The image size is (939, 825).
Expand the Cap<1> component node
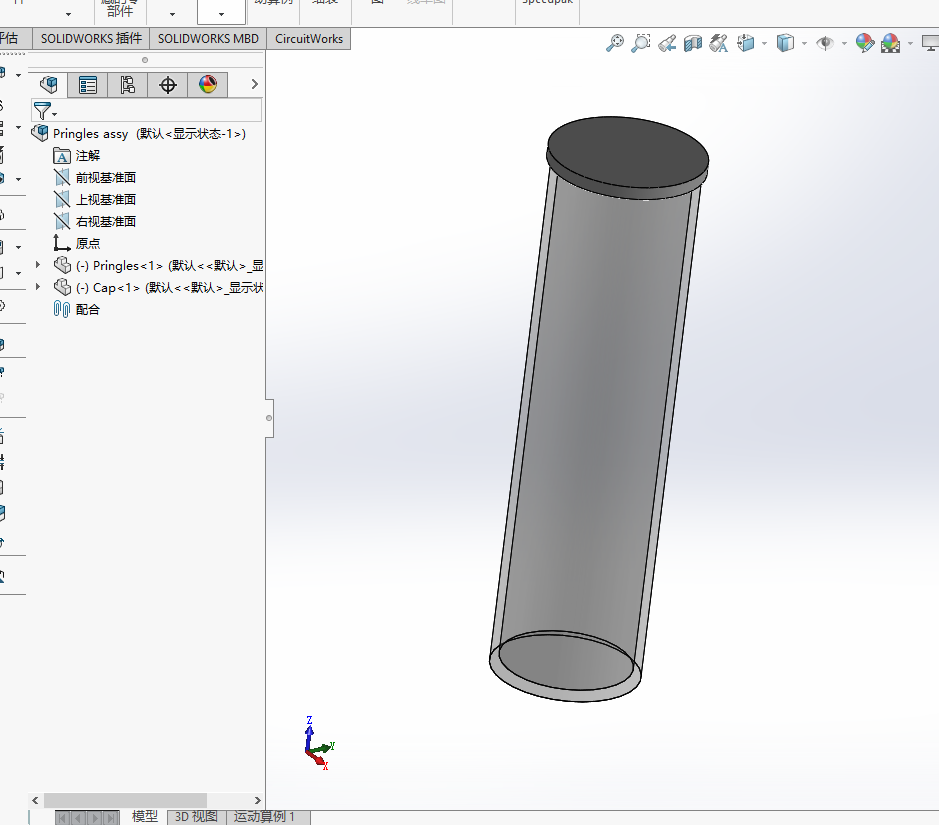coord(38,287)
